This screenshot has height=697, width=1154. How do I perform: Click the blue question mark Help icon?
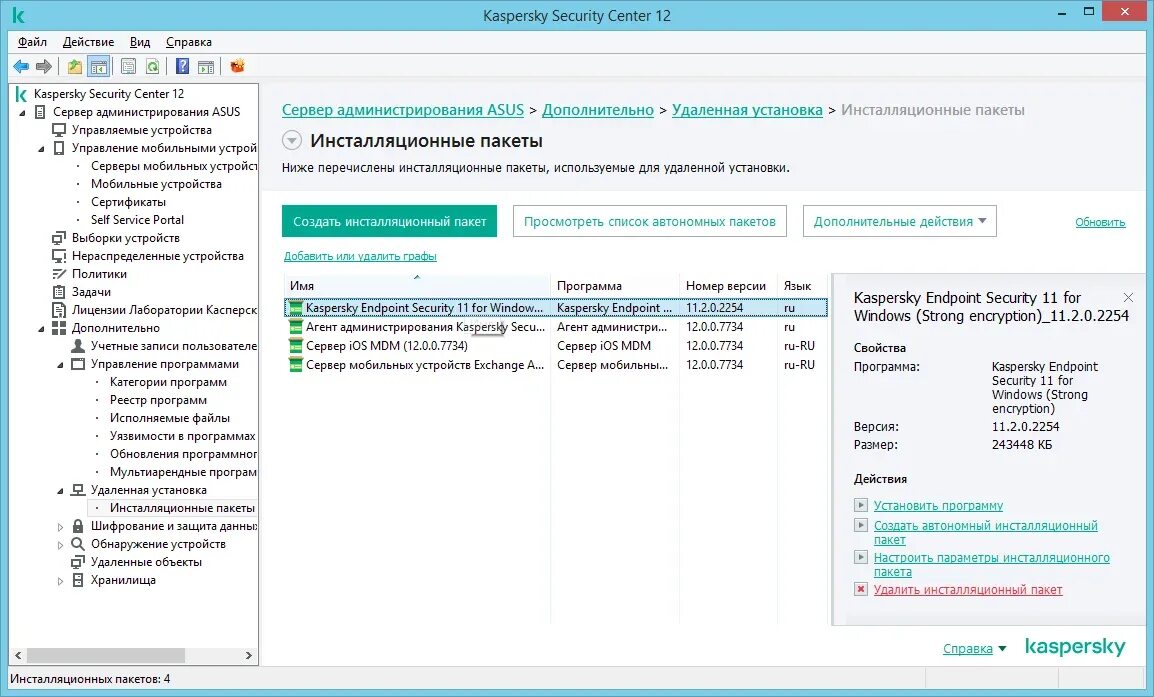(x=183, y=67)
